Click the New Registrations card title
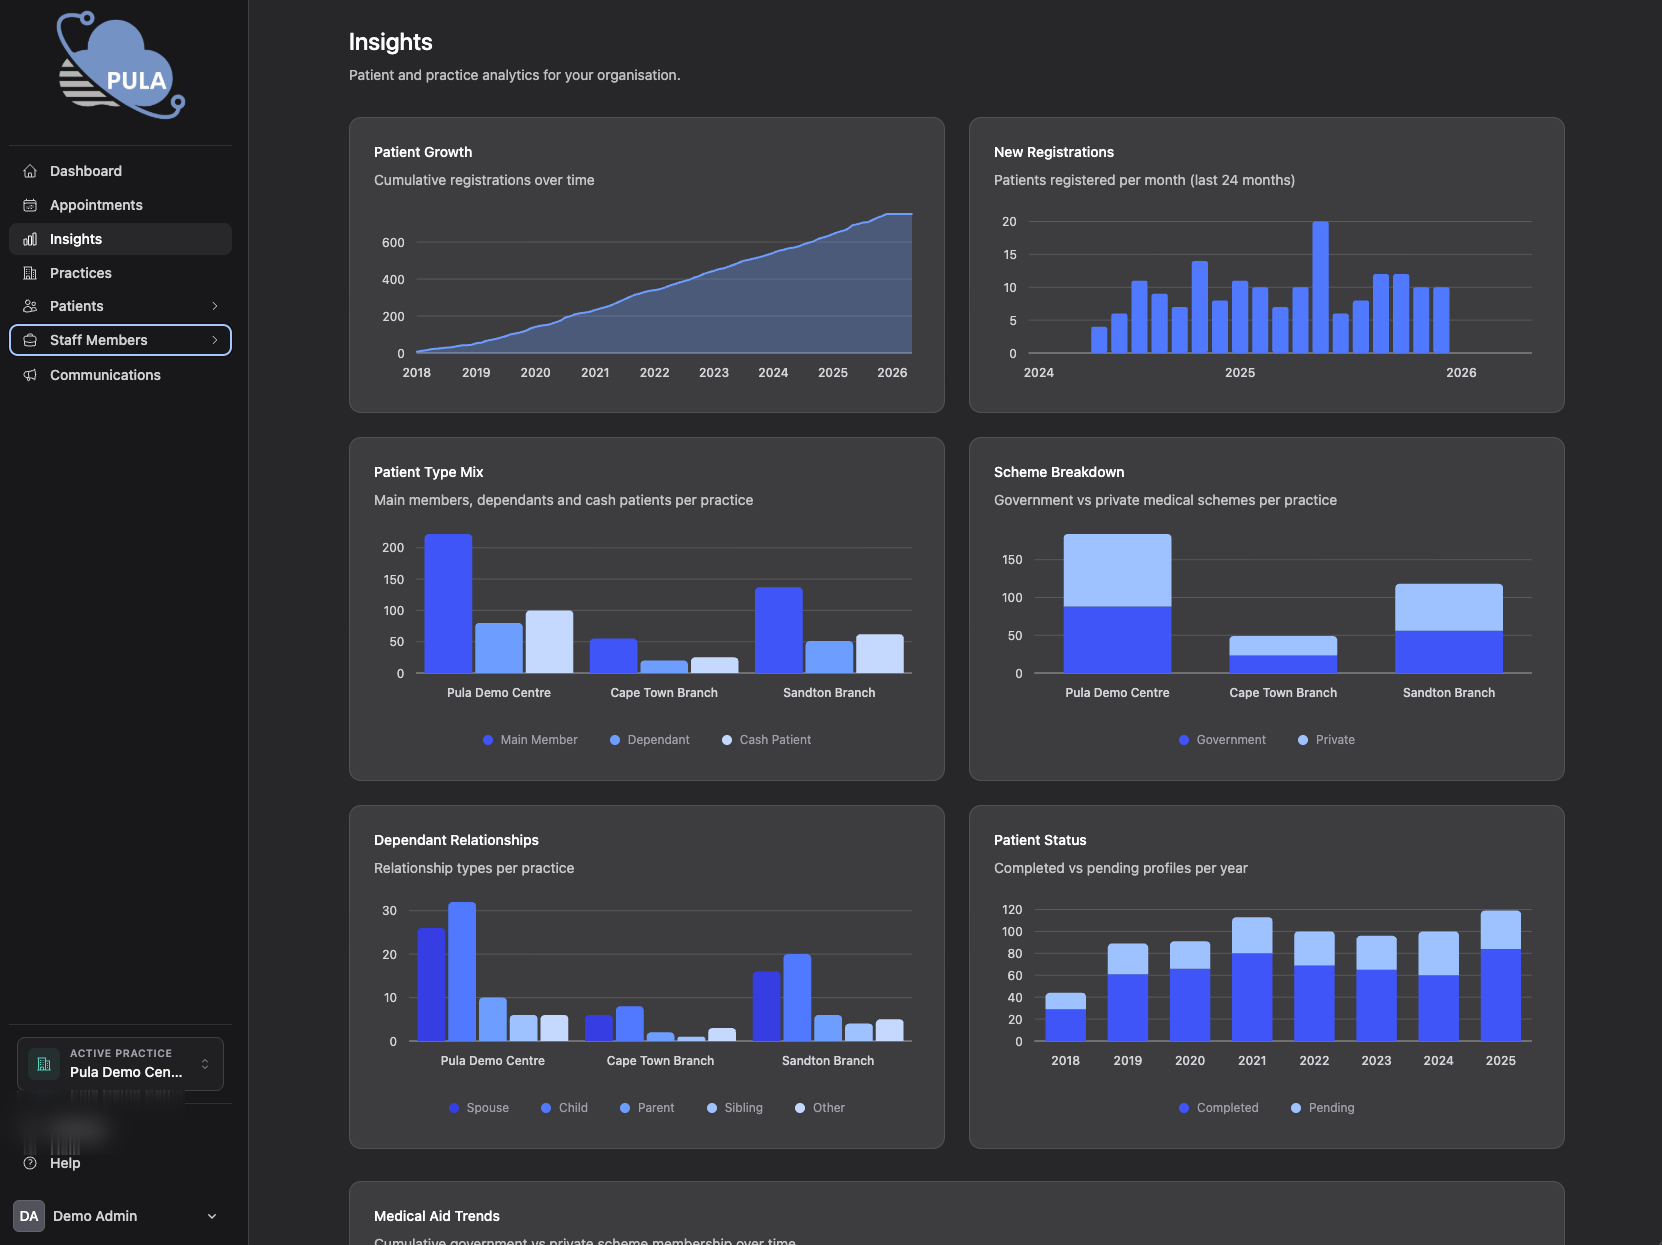The width and height of the screenshot is (1662, 1245). 1054,152
